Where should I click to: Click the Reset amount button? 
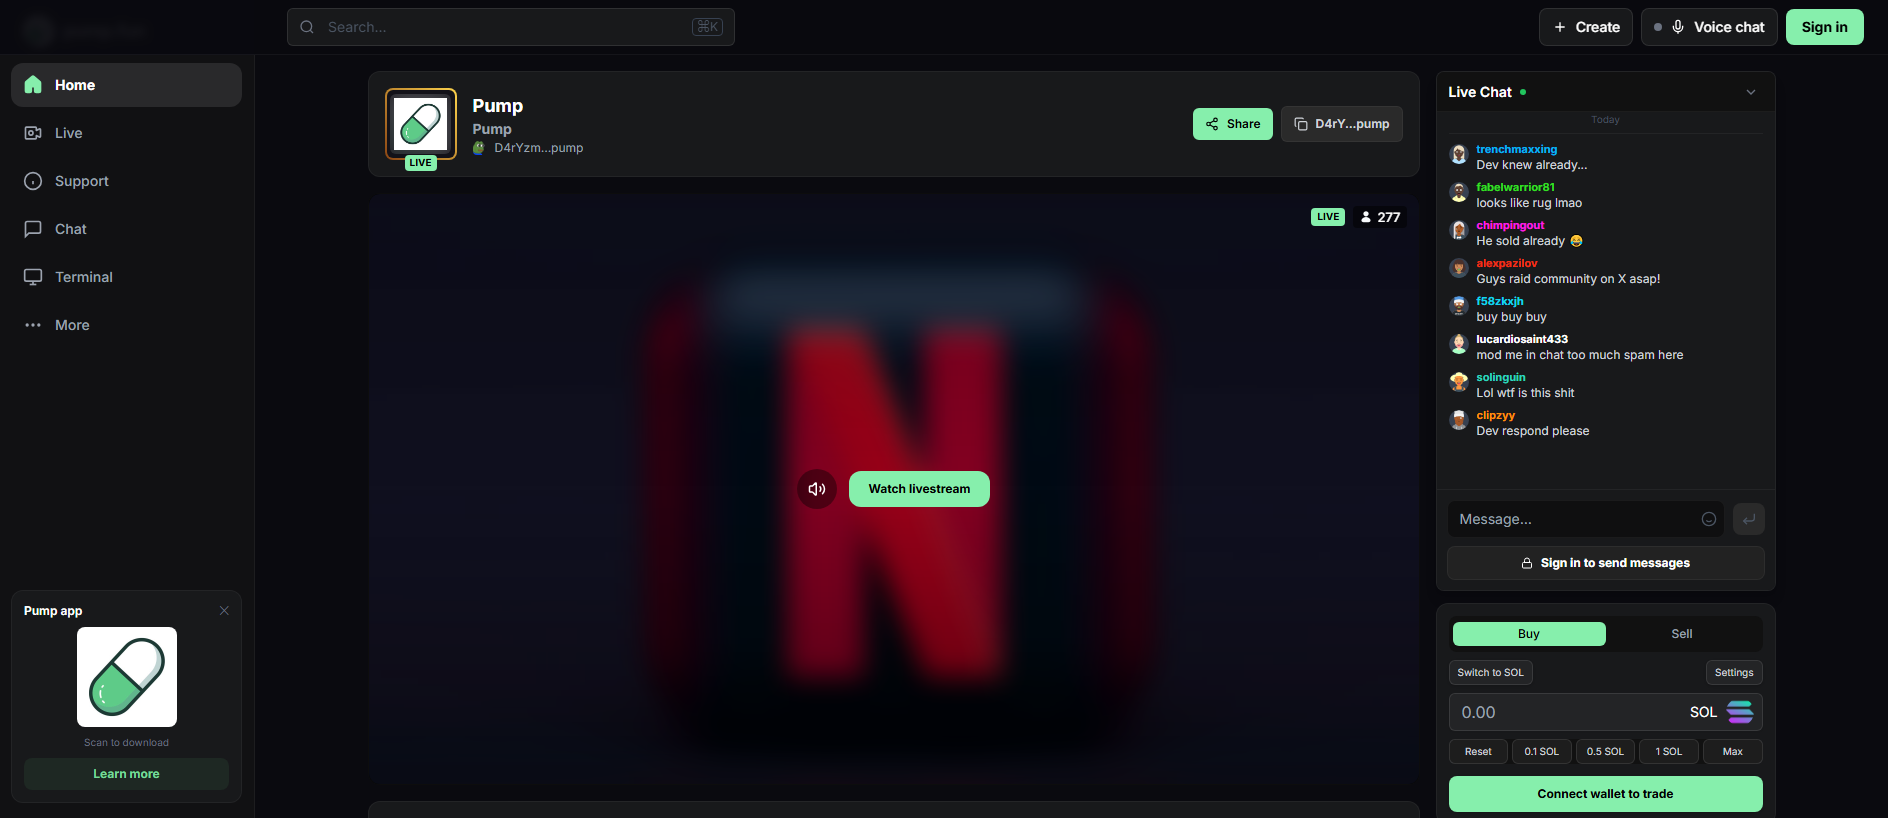[1478, 752]
